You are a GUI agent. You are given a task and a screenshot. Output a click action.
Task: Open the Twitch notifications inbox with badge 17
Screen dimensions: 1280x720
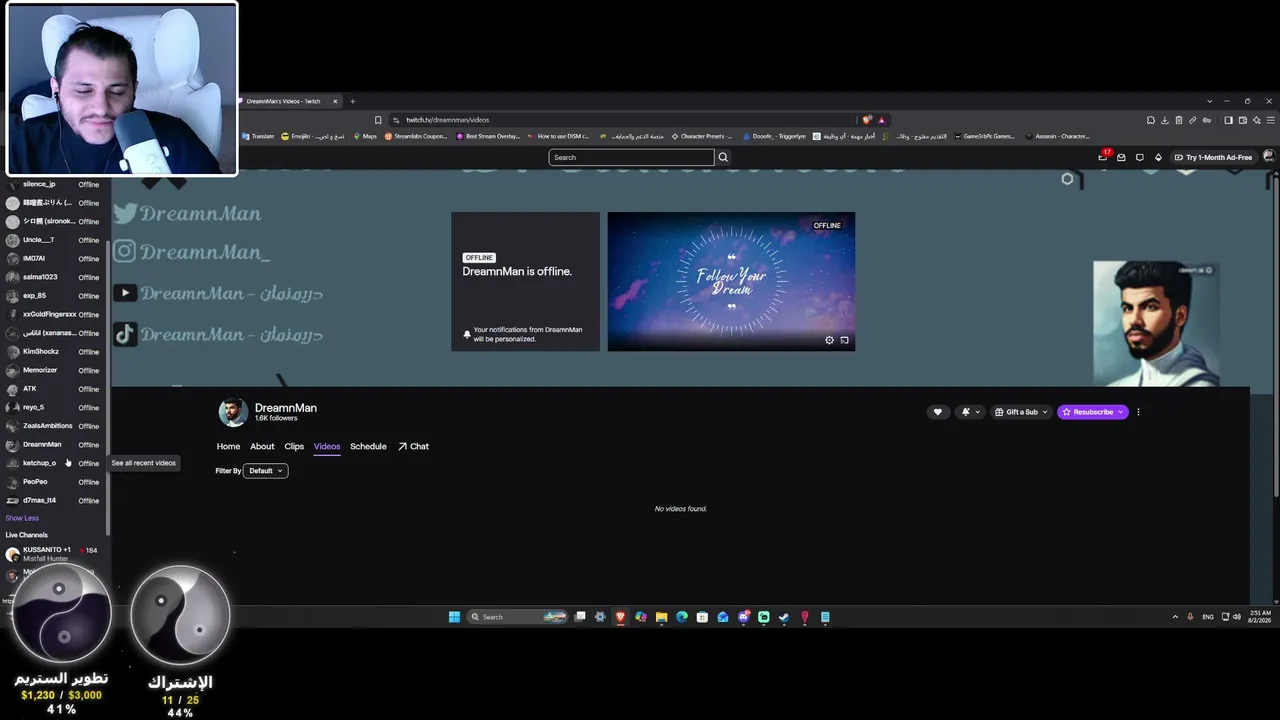pos(1103,157)
